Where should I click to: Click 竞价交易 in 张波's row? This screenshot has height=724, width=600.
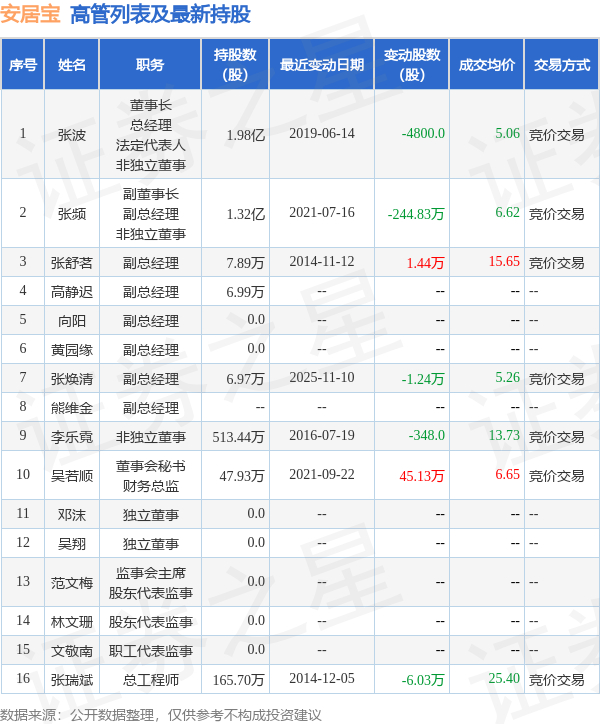[x=556, y=135]
